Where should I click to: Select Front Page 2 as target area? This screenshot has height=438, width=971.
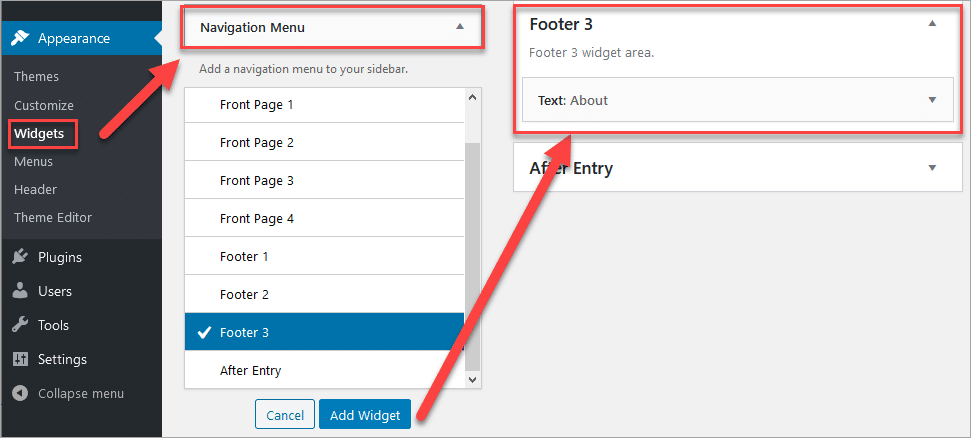(x=324, y=142)
